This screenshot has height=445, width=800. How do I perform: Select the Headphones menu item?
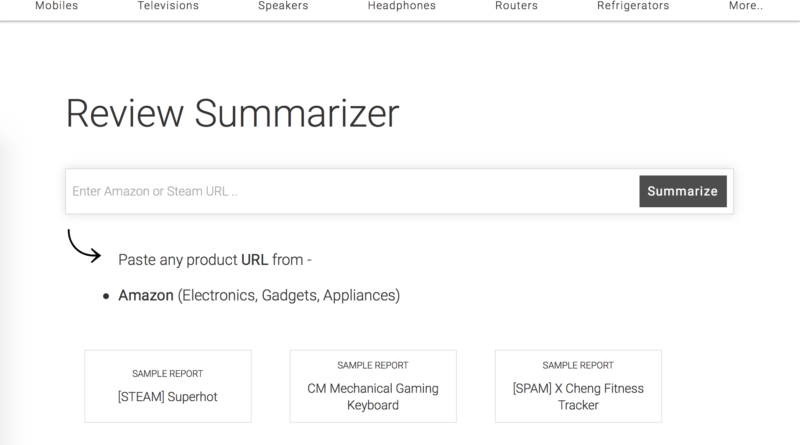[x=402, y=6]
